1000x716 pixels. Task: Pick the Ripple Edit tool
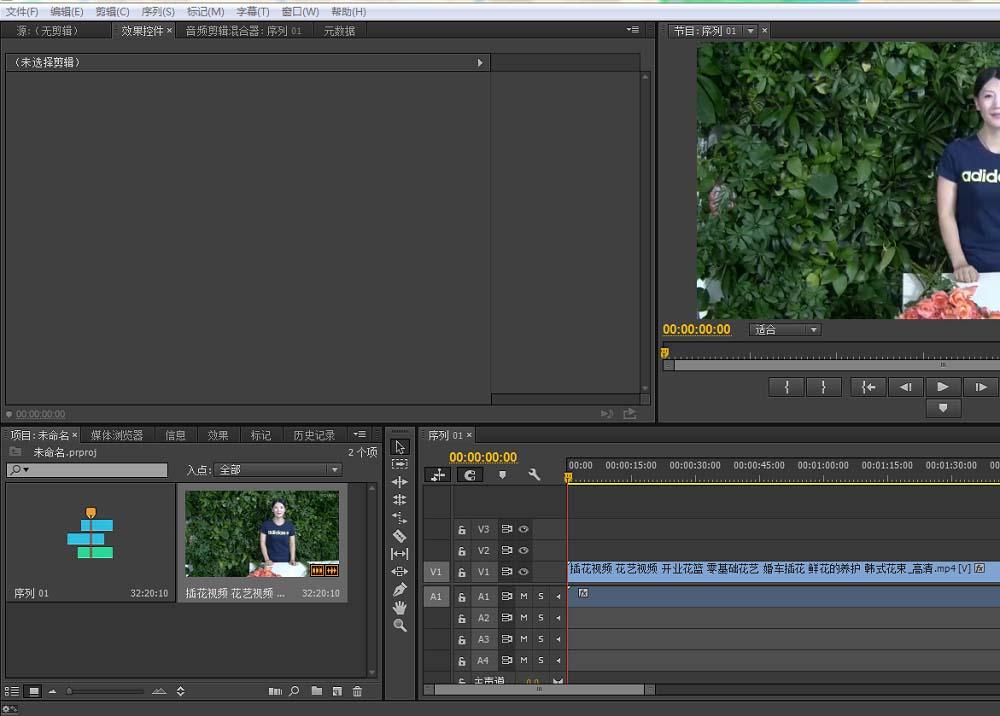400,482
